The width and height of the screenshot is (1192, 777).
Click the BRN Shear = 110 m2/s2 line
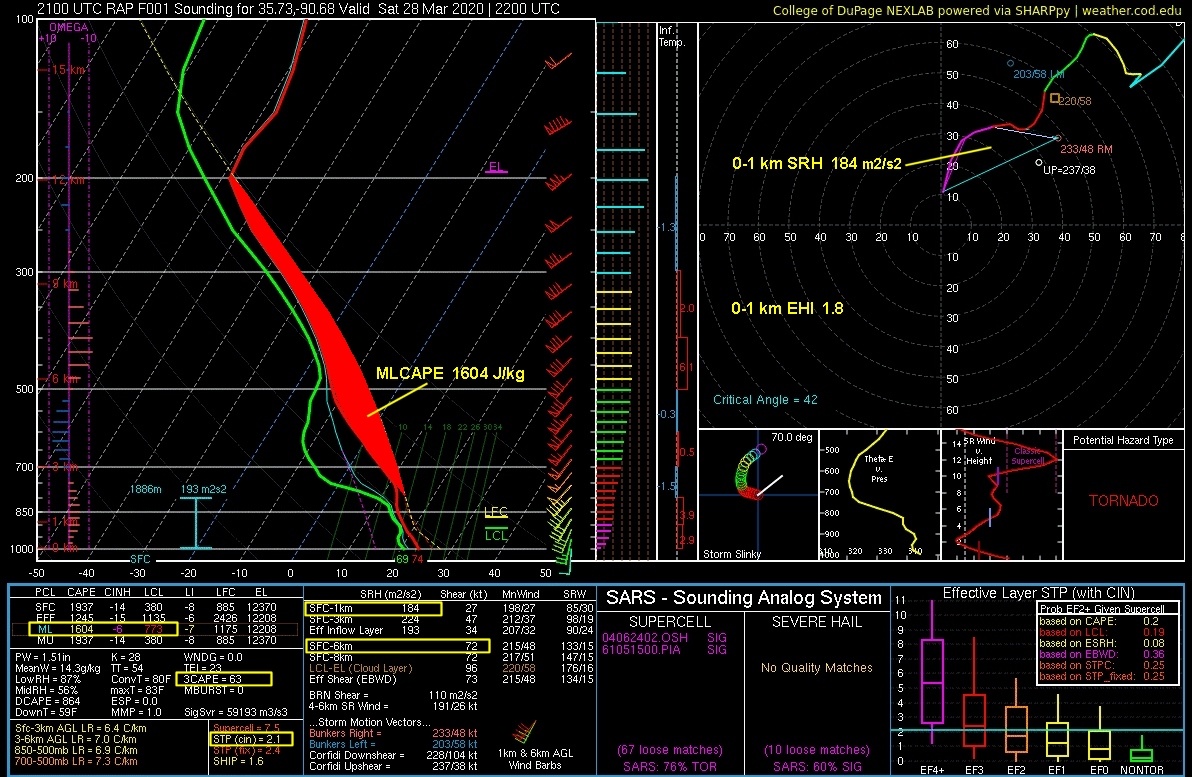[x=393, y=695]
